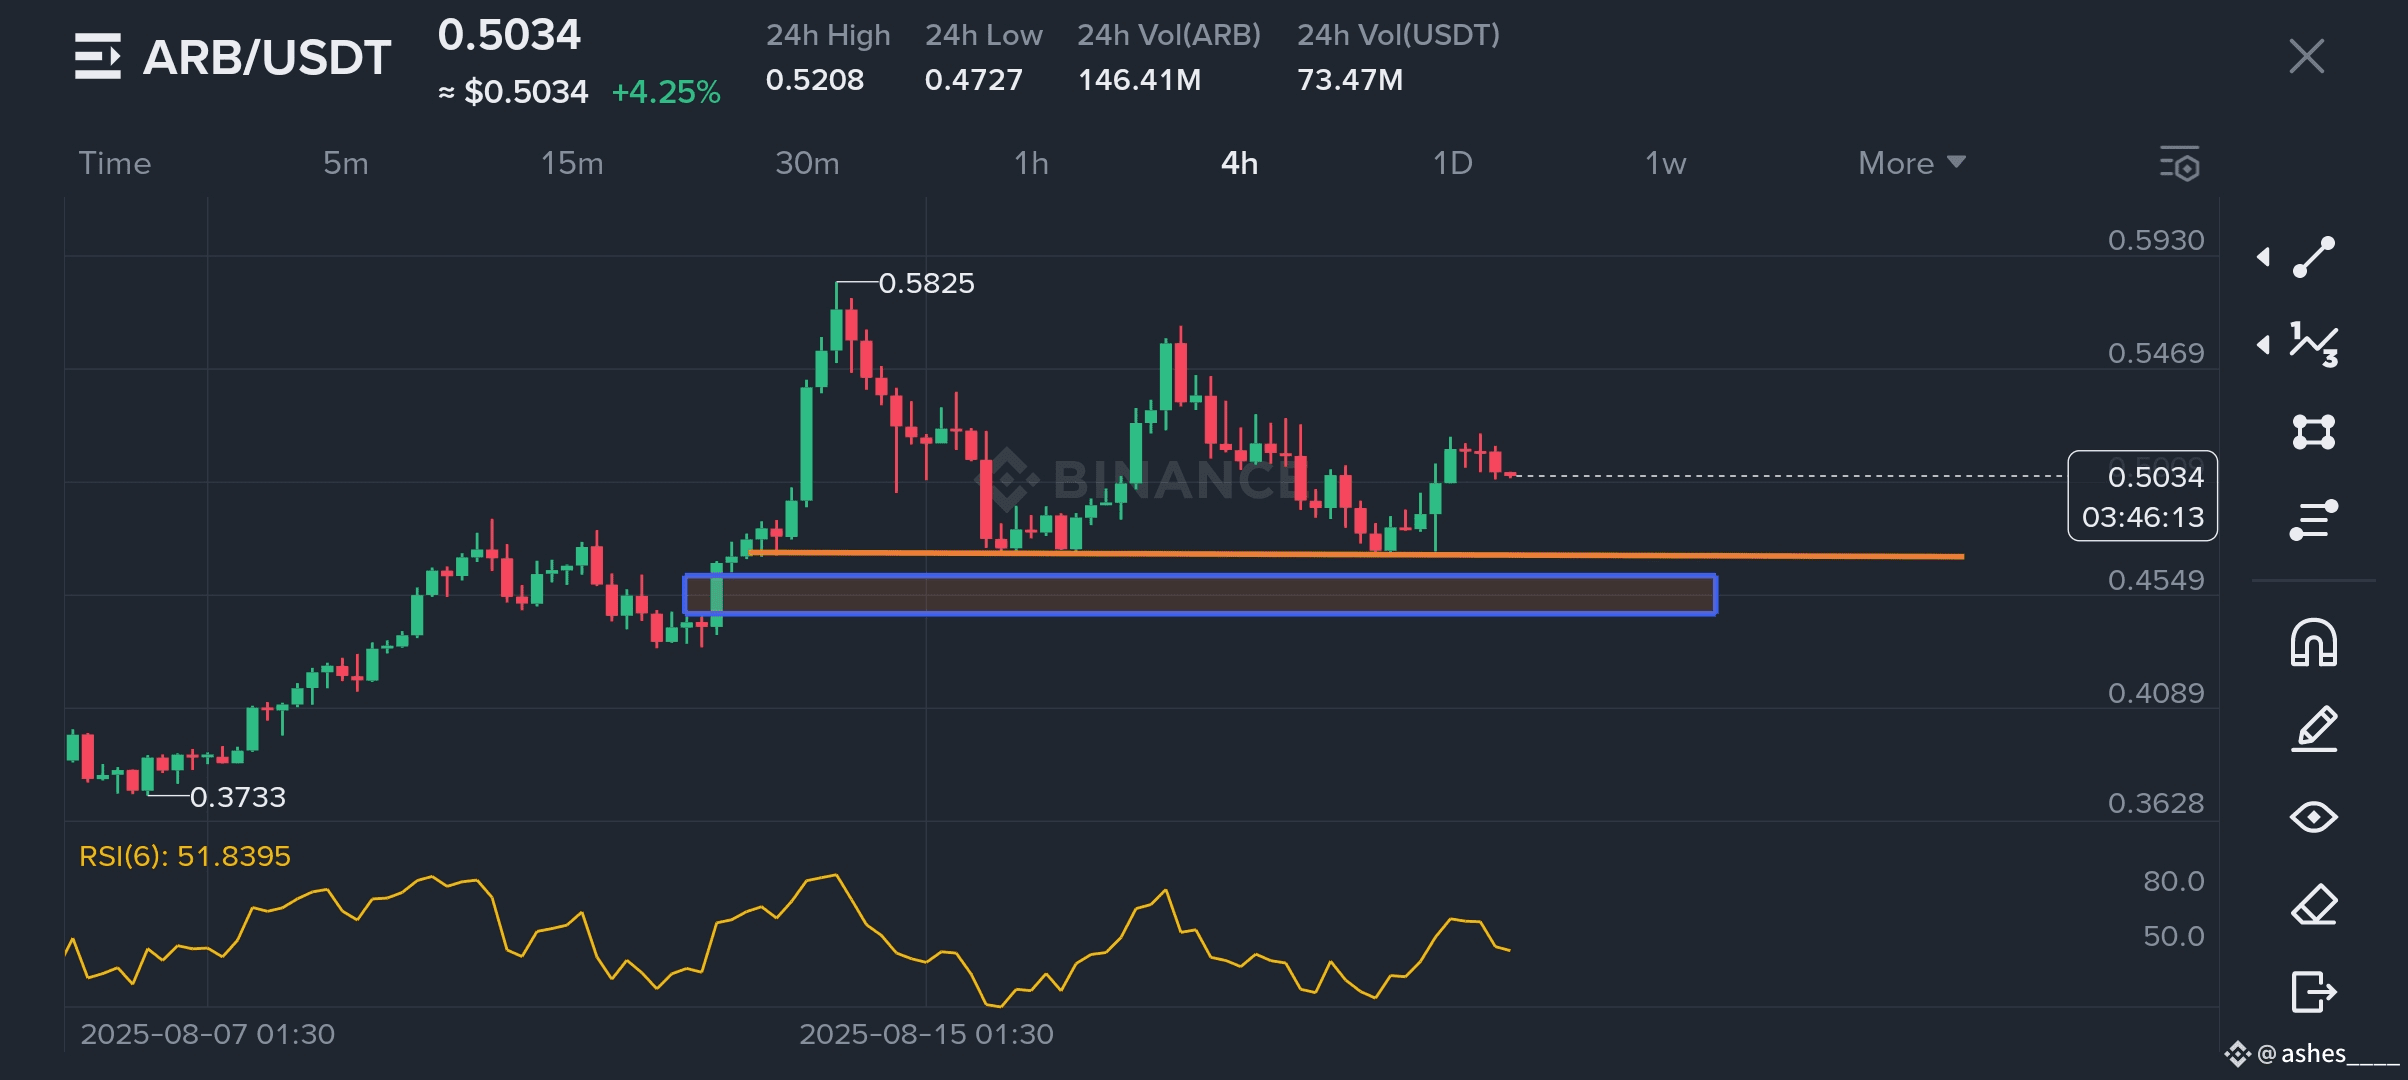Open the drawing-settings sliders tool
Image resolution: width=2408 pixels, height=1080 pixels.
click(x=2314, y=520)
